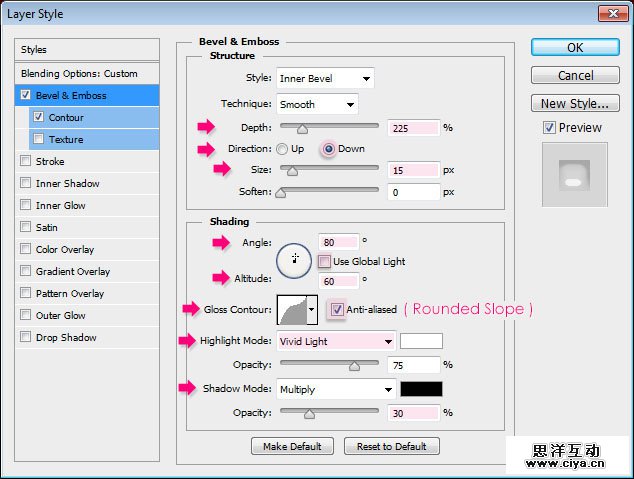Enable the Use Global Light checkbox
Image resolution: width=634 pixels, height=479 pixels.
click(325, 261)
